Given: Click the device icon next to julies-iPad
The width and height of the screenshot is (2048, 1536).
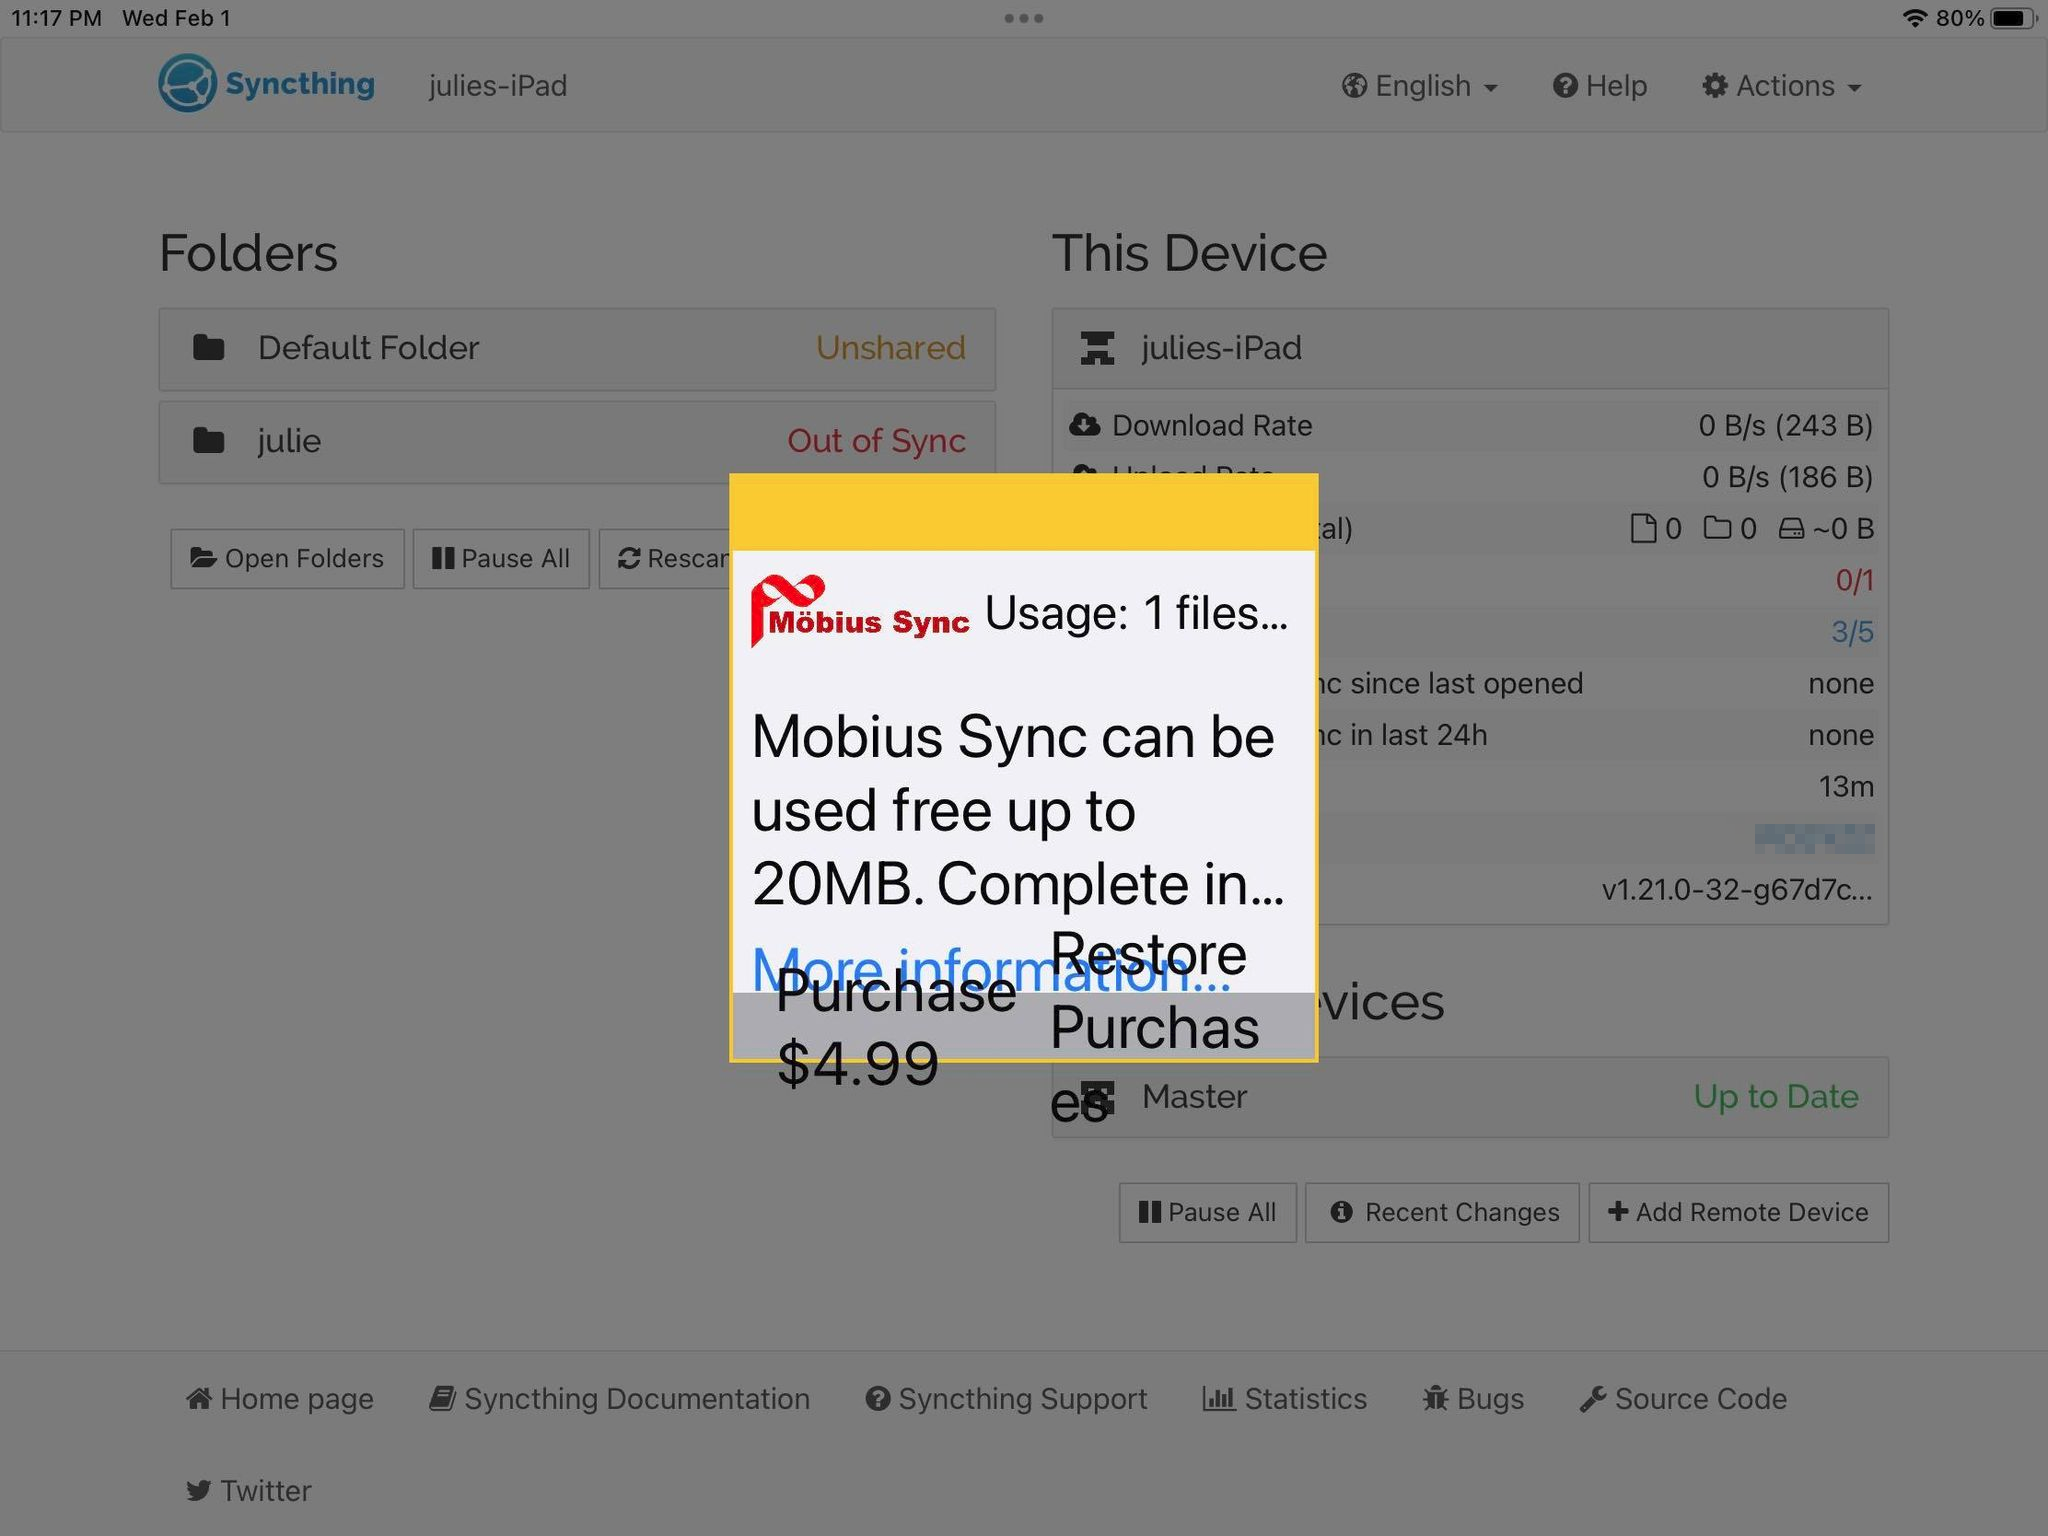Looking at the screenshot, I should point(1097,347).
